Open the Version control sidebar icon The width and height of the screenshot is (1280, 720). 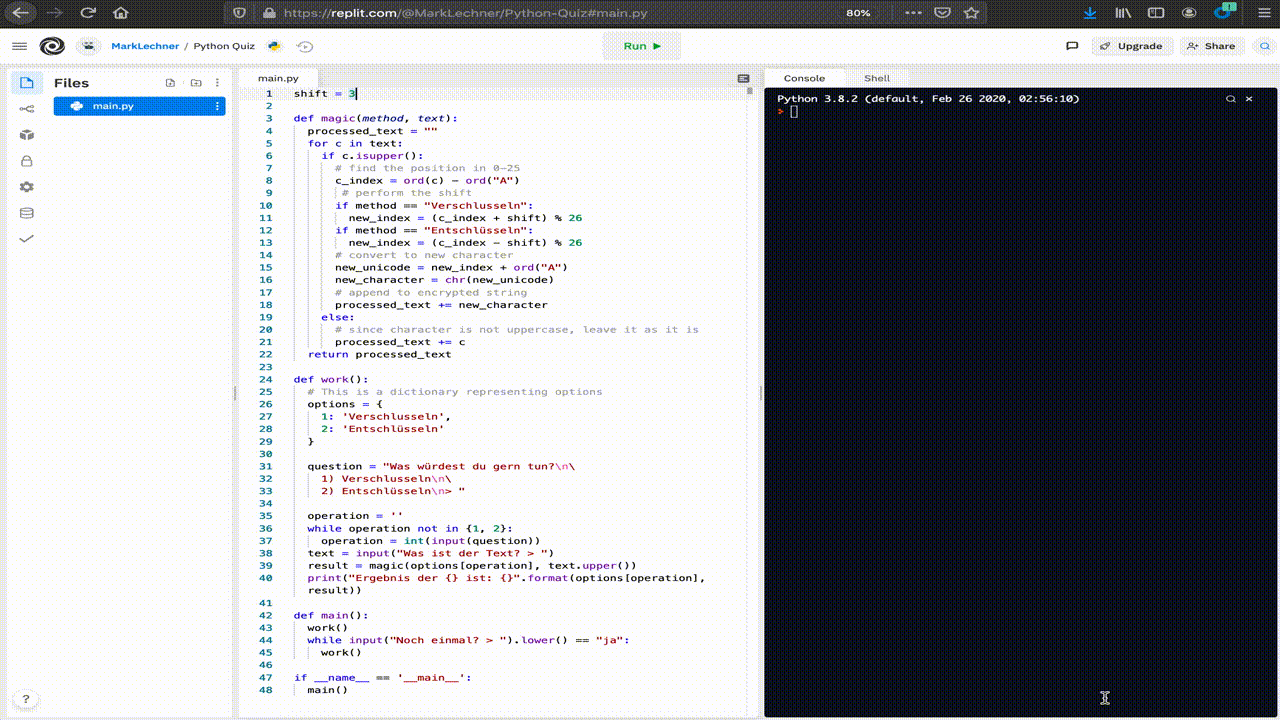pos(27,109)
